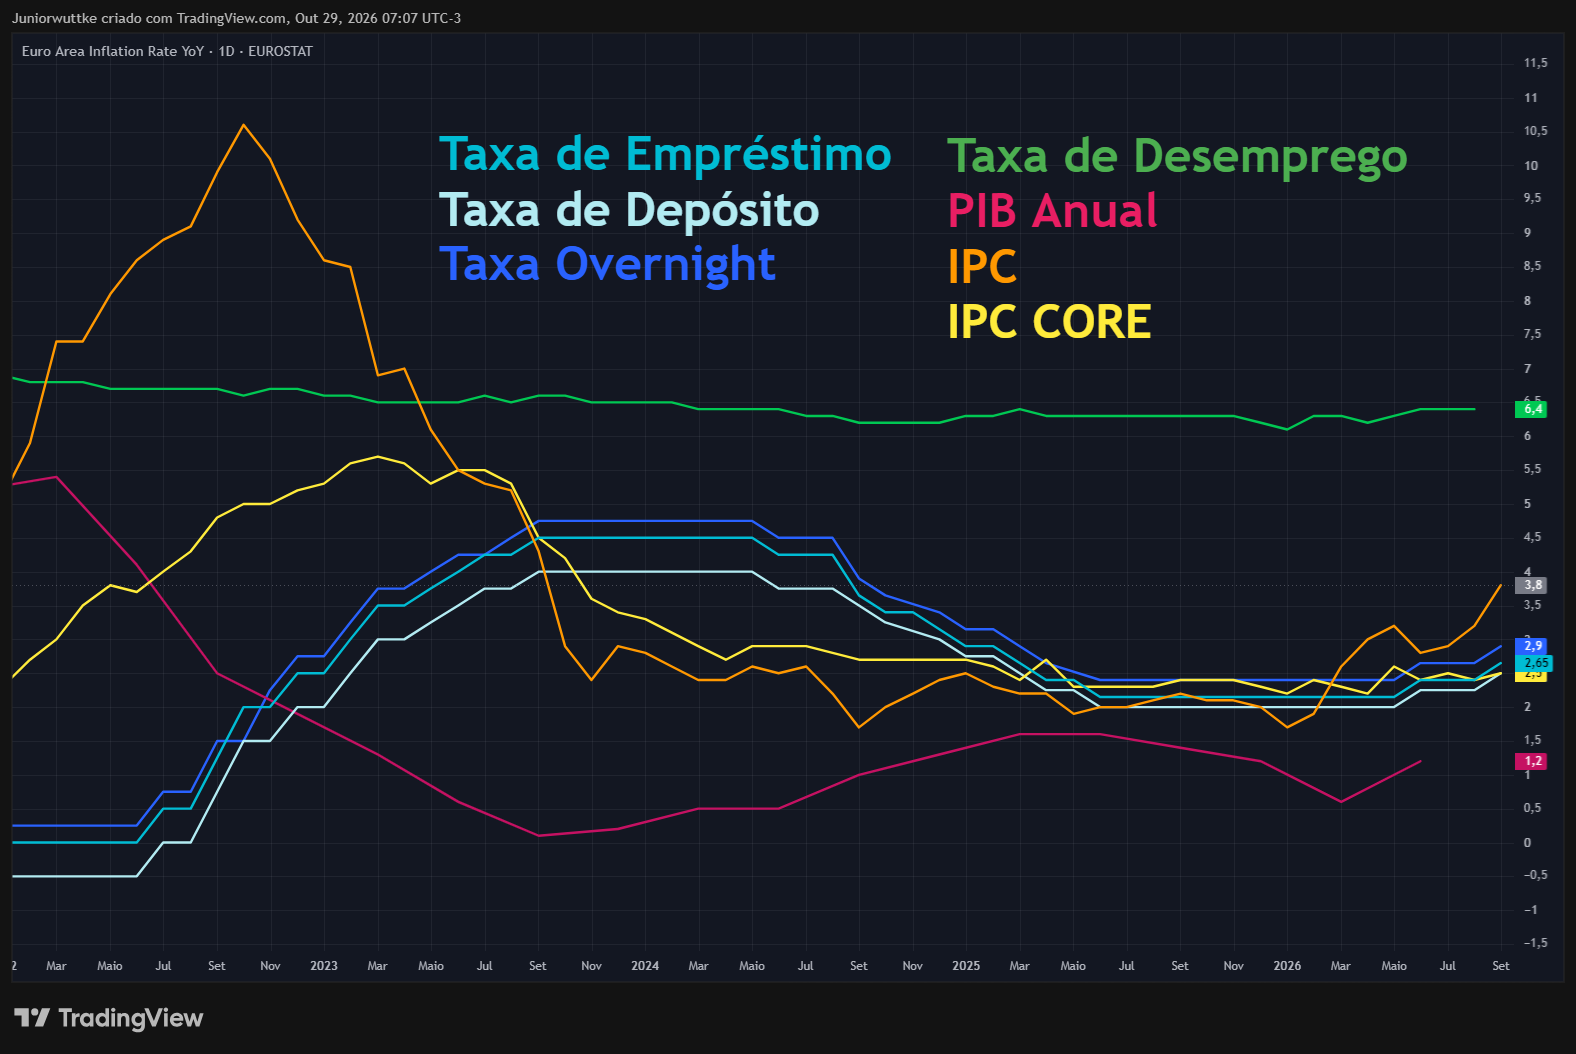The height and width of the screenshot is (1054, 1576).
Task: Click the 9,5 value on the price axis
Action: pos(1532,198)
